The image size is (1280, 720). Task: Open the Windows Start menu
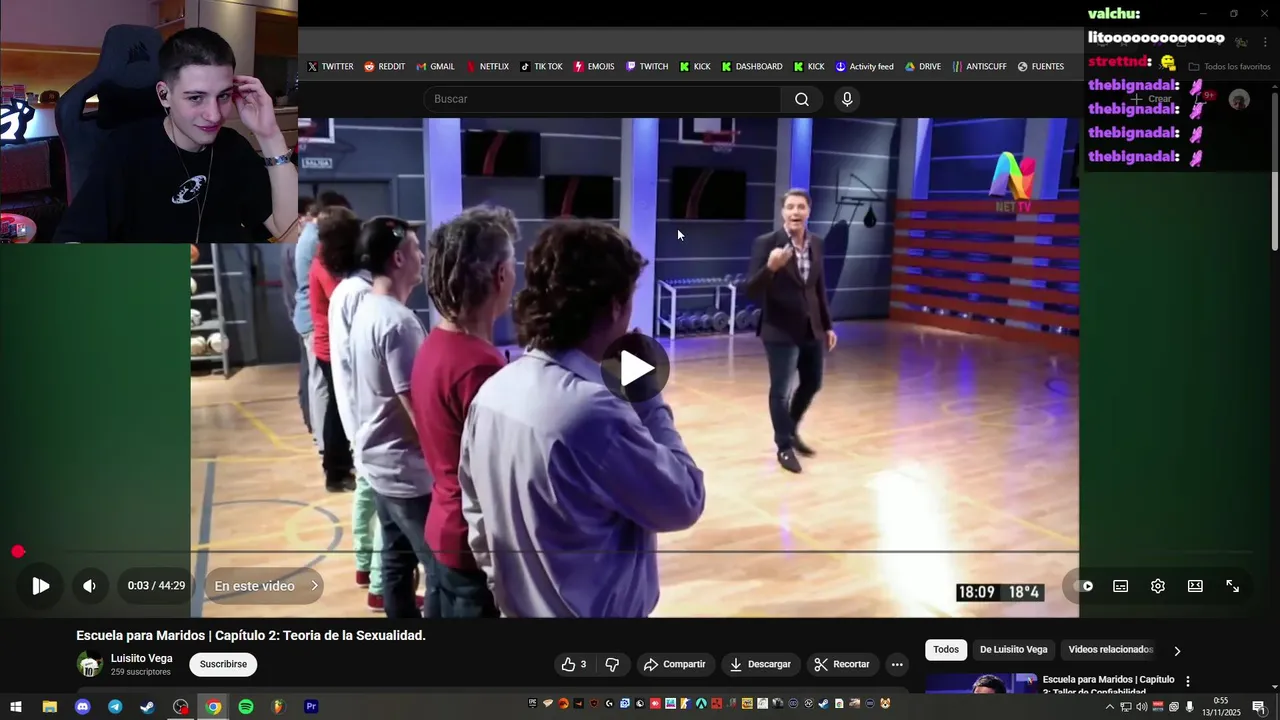(16, 707)
